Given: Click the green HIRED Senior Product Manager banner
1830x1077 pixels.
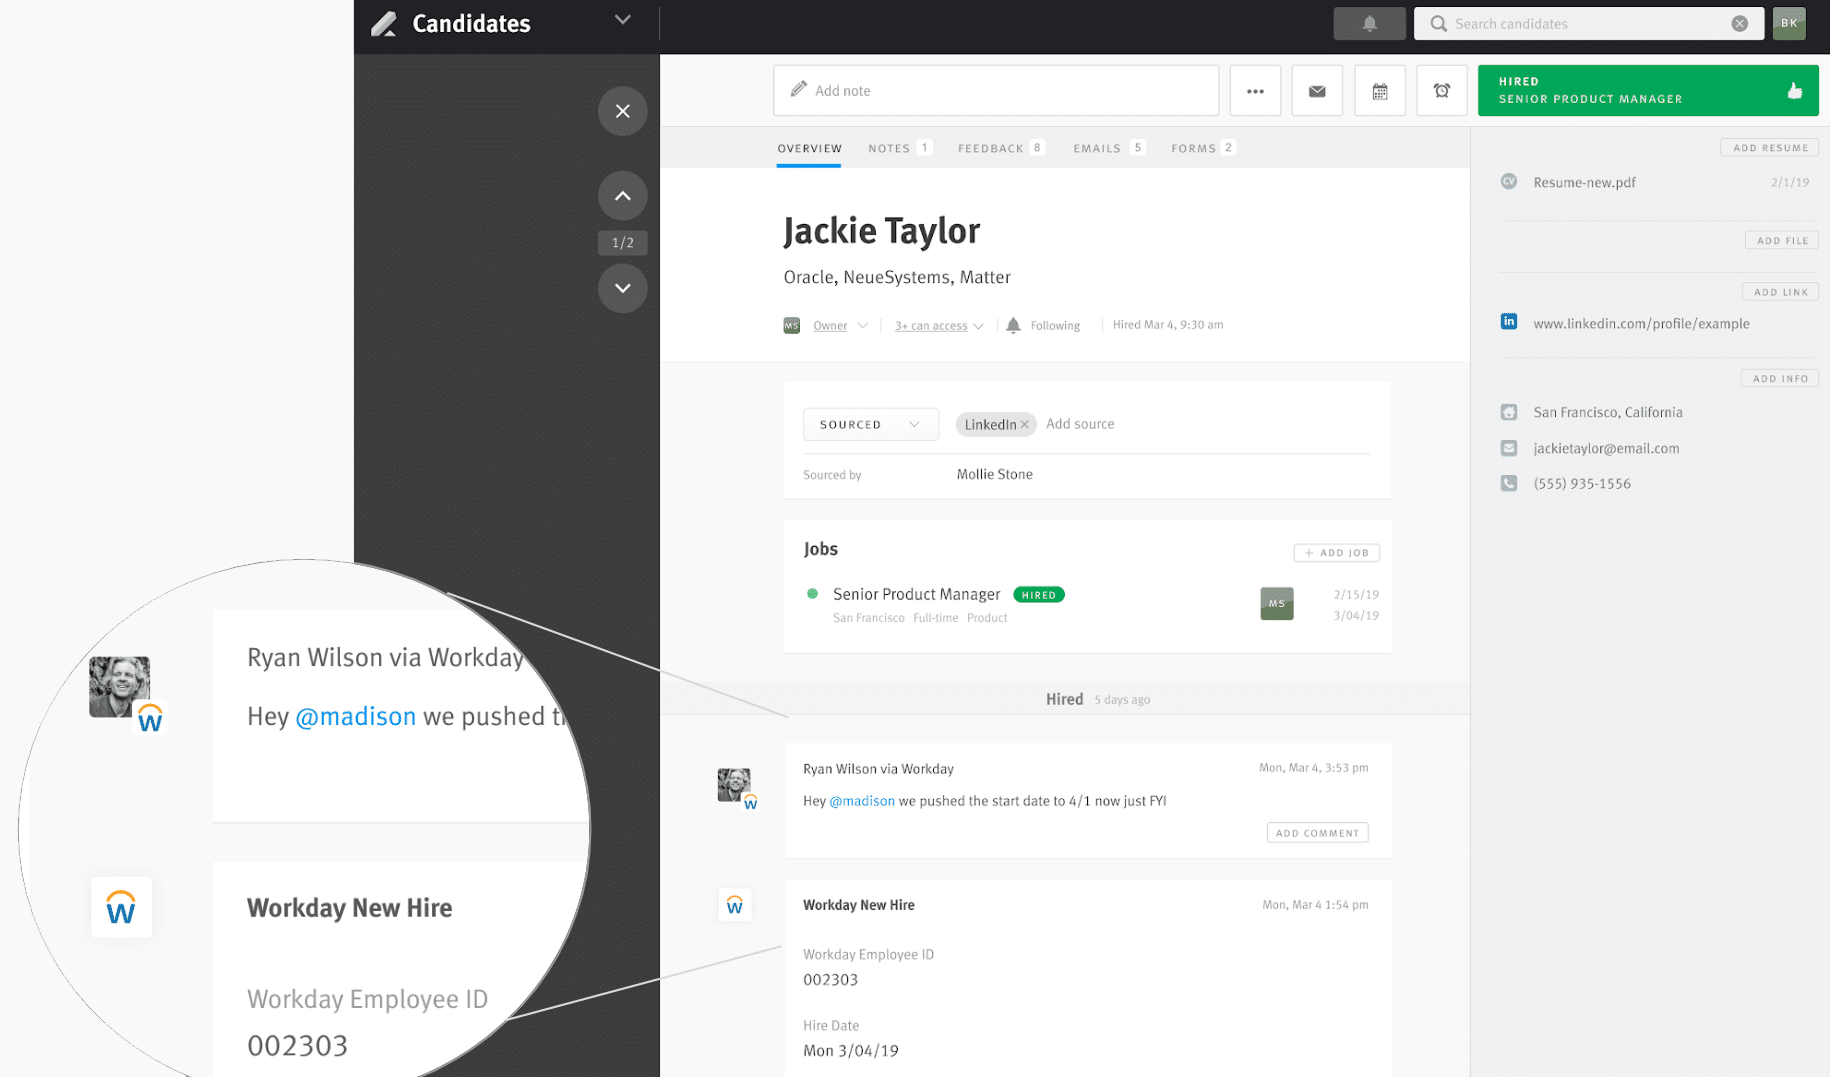Looking at the screenshot, I should point(1646,90).
